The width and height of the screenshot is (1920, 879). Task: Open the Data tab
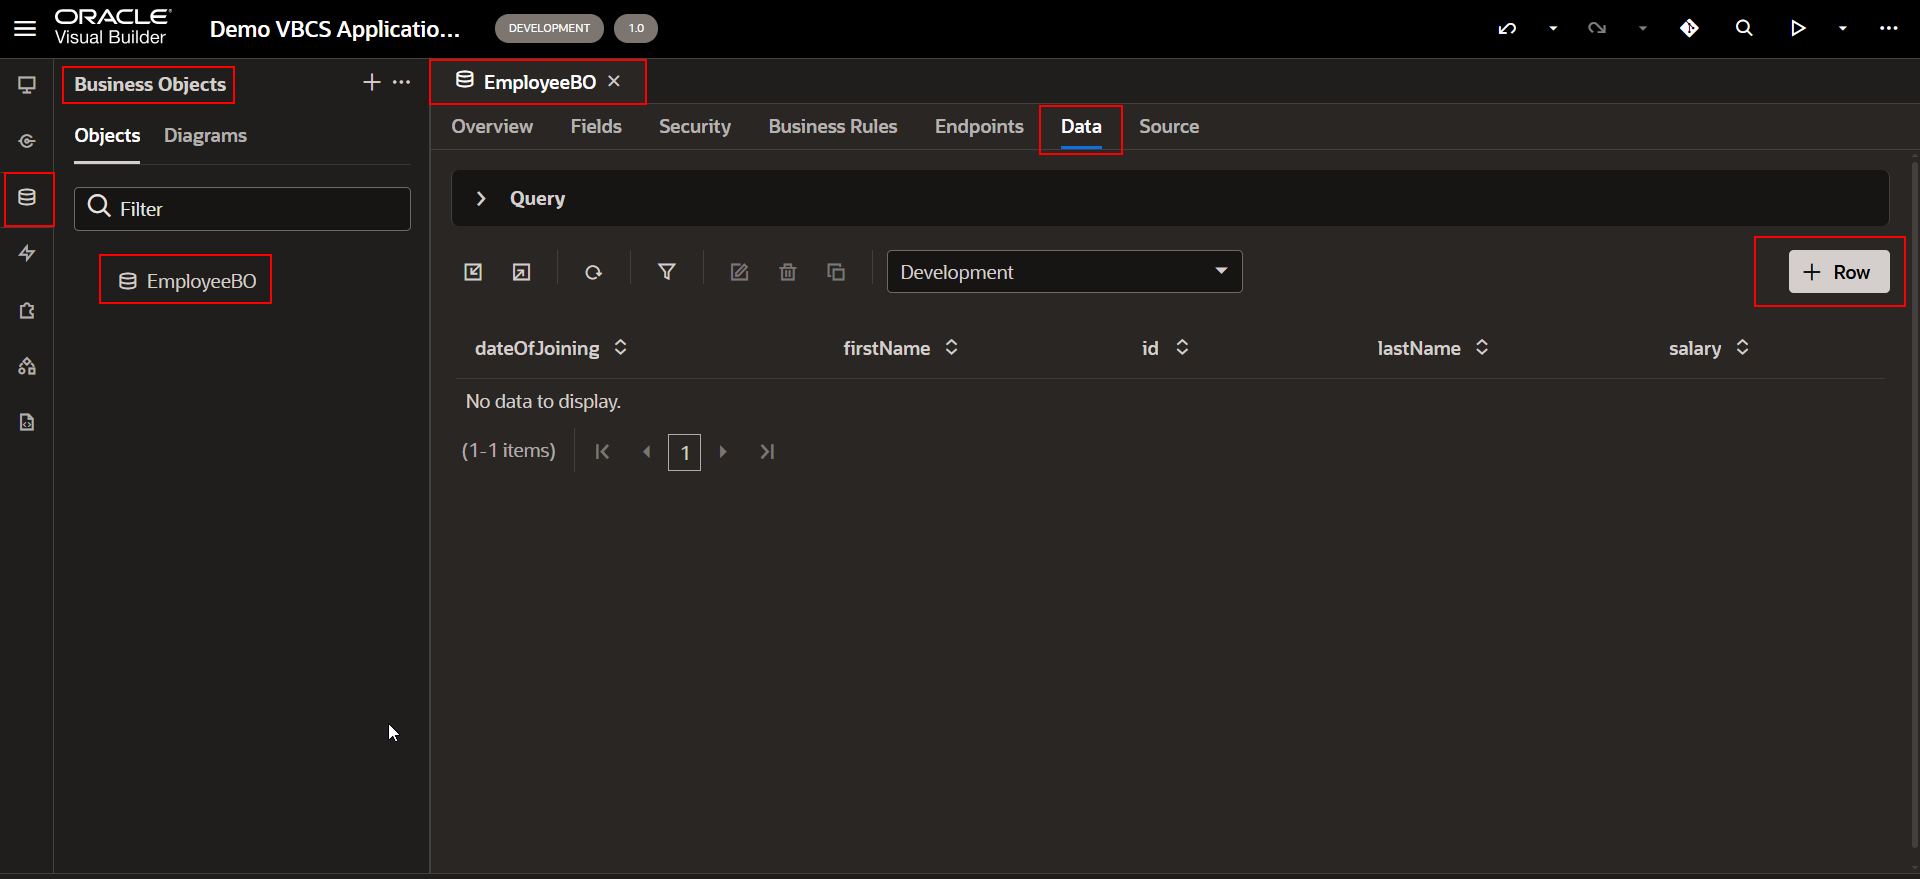click(x=1081, y=127)
